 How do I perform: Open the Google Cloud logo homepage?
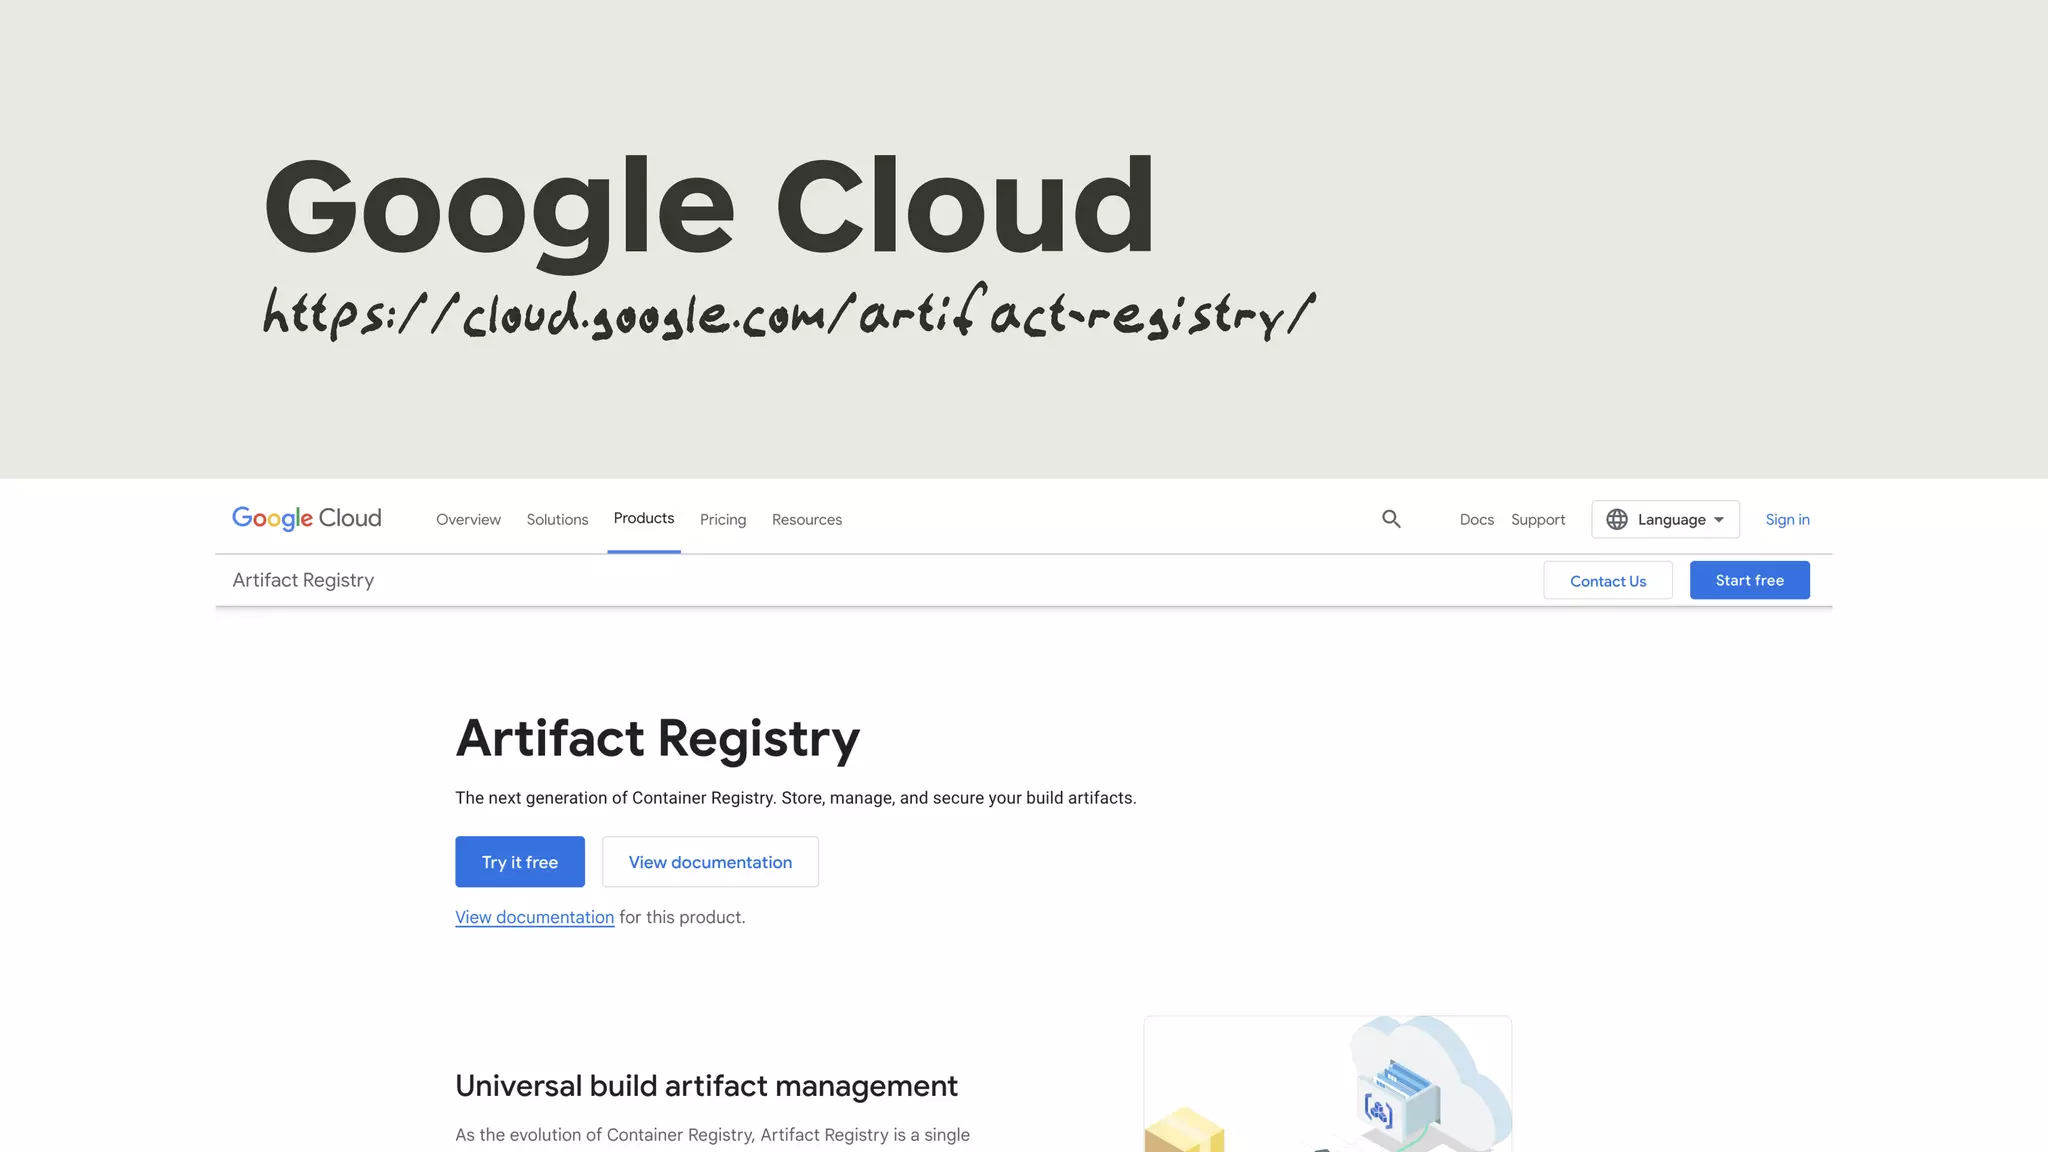[307, 518]
